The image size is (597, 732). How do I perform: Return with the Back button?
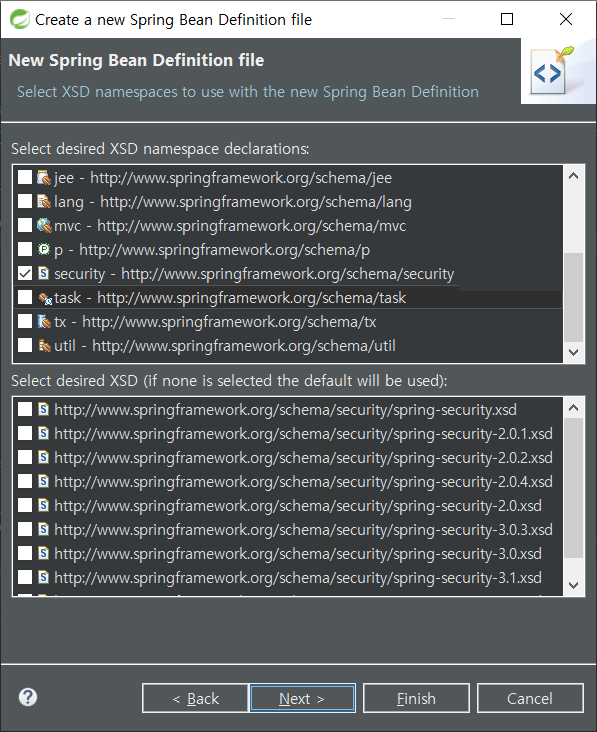[x=195, y=698]
